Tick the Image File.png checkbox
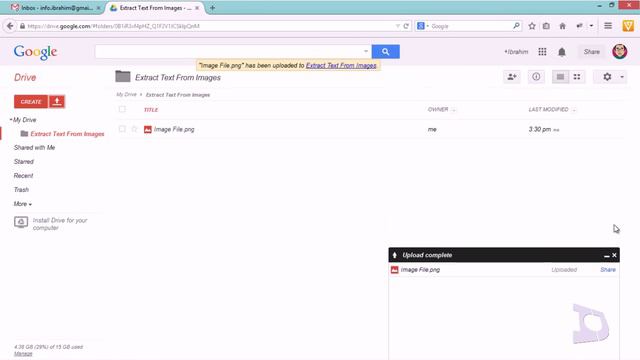The image size is (640, 360). 122,129
